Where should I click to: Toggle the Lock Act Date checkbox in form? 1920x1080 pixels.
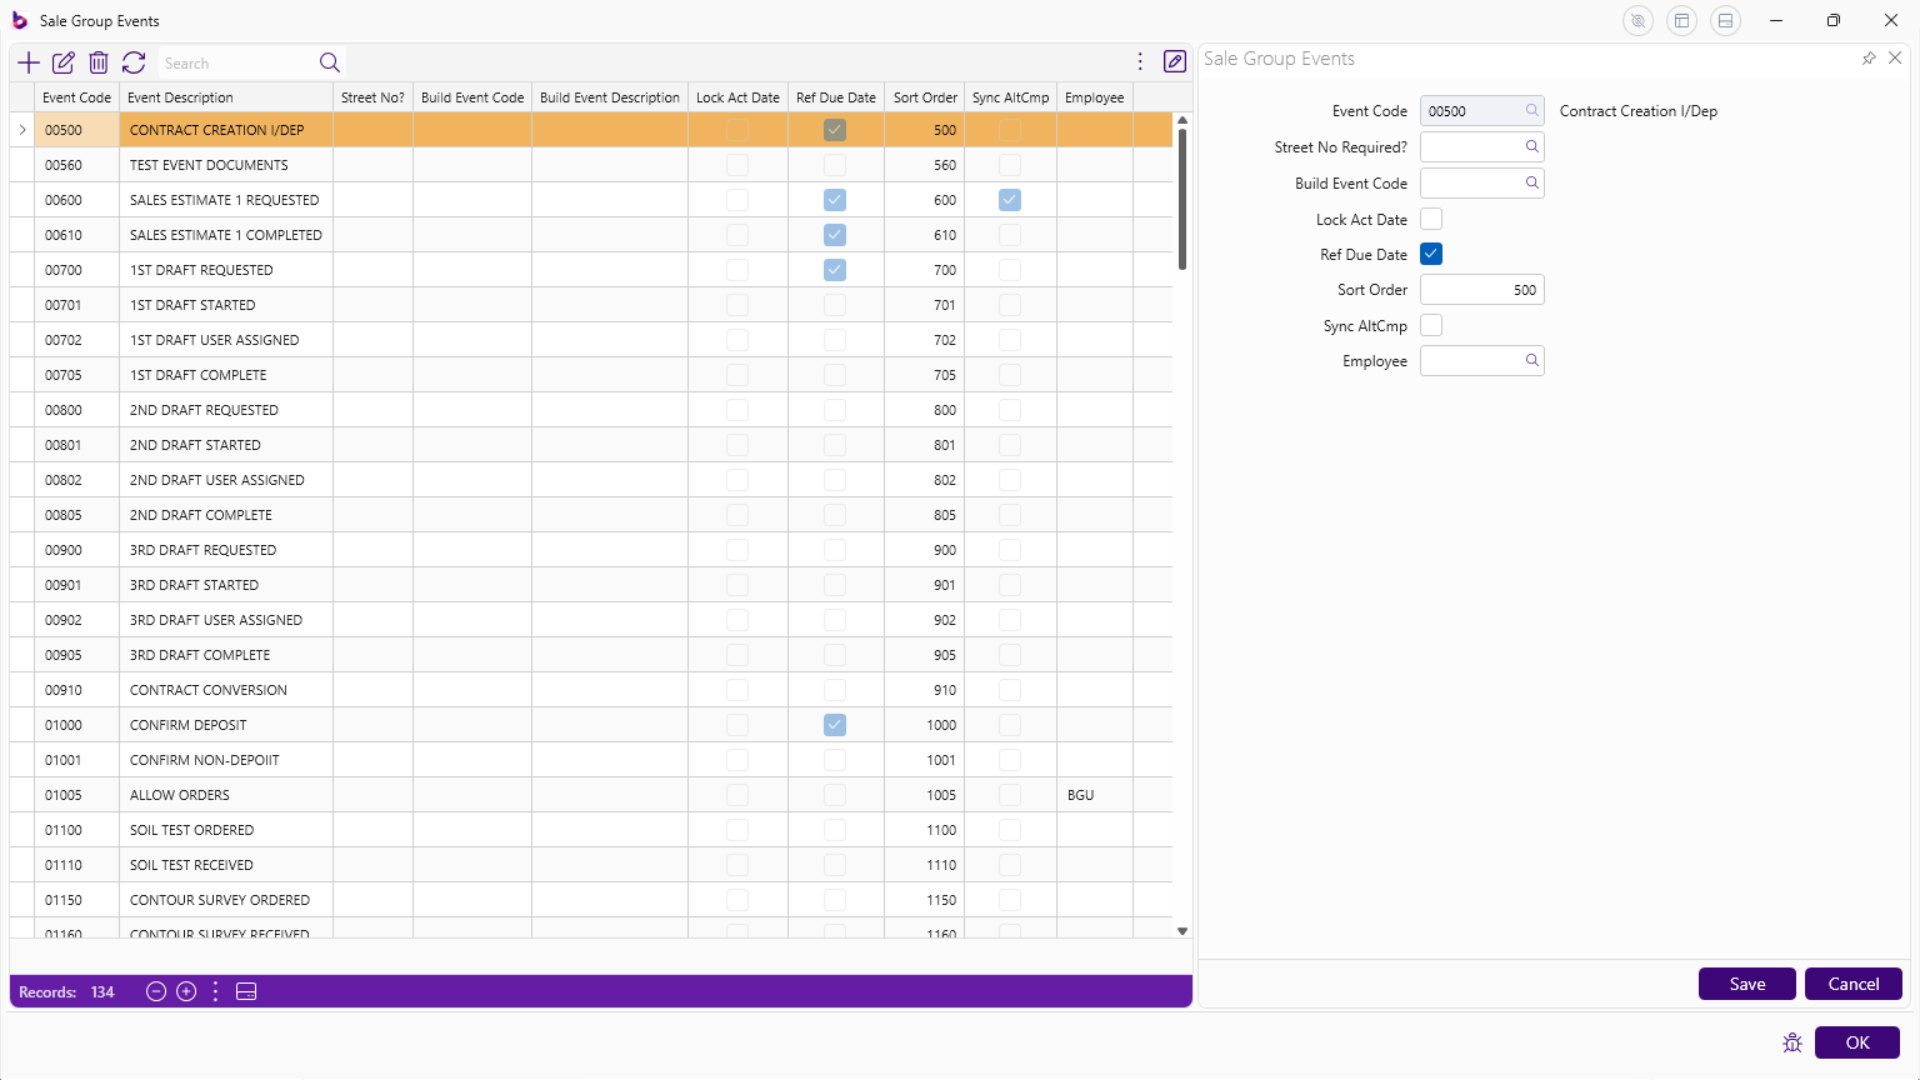point(1431,219)
